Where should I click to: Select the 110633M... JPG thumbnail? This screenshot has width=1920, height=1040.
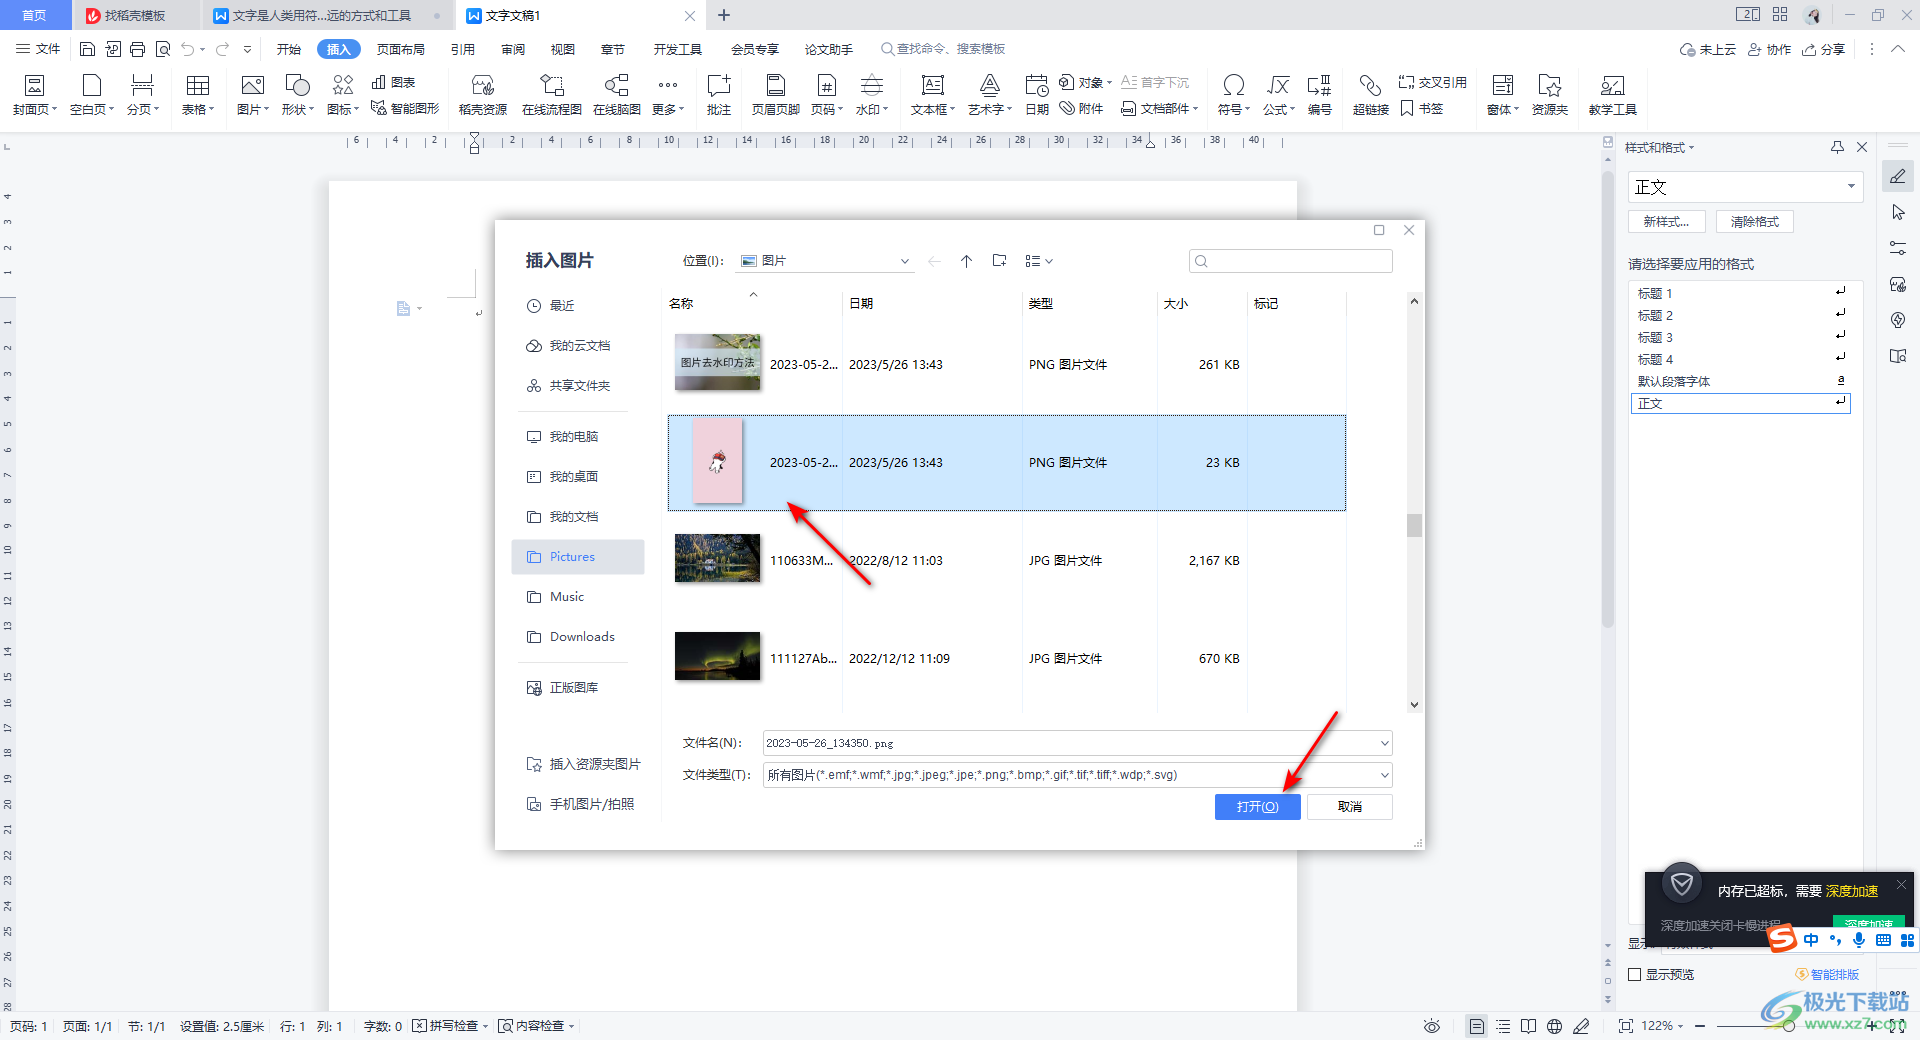pyautogui.click(x=717, y=558)
